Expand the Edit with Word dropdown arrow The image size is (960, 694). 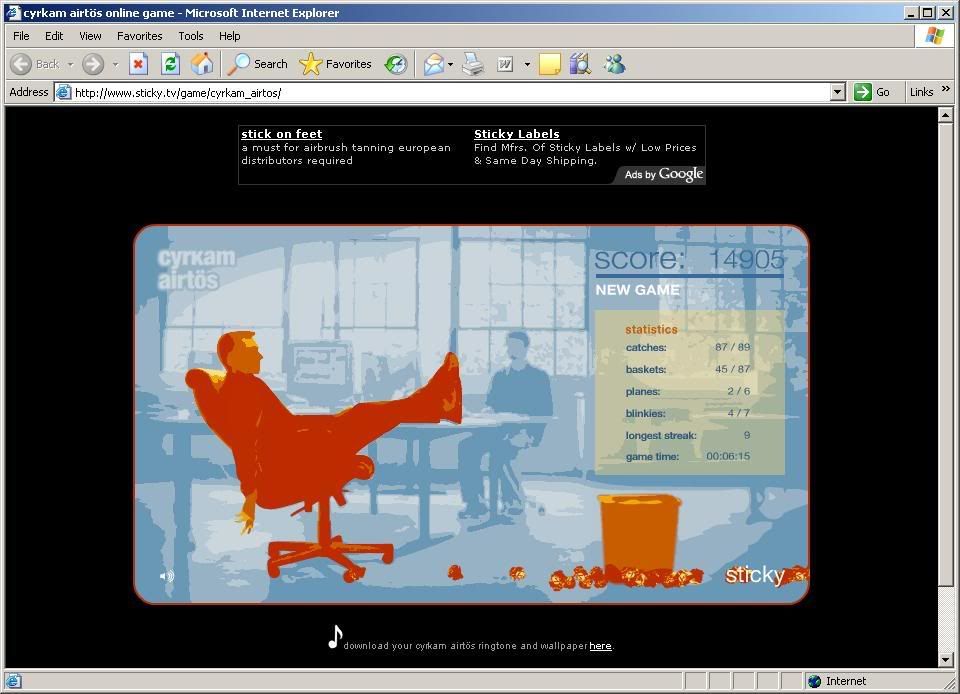point(527,64)
